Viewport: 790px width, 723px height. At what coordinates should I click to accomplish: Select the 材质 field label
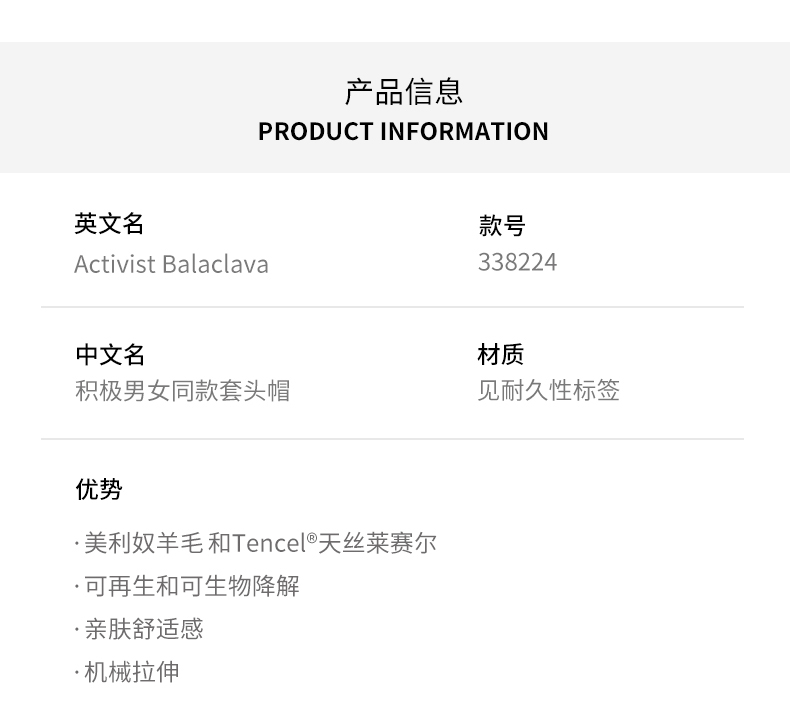pos(500,355)
